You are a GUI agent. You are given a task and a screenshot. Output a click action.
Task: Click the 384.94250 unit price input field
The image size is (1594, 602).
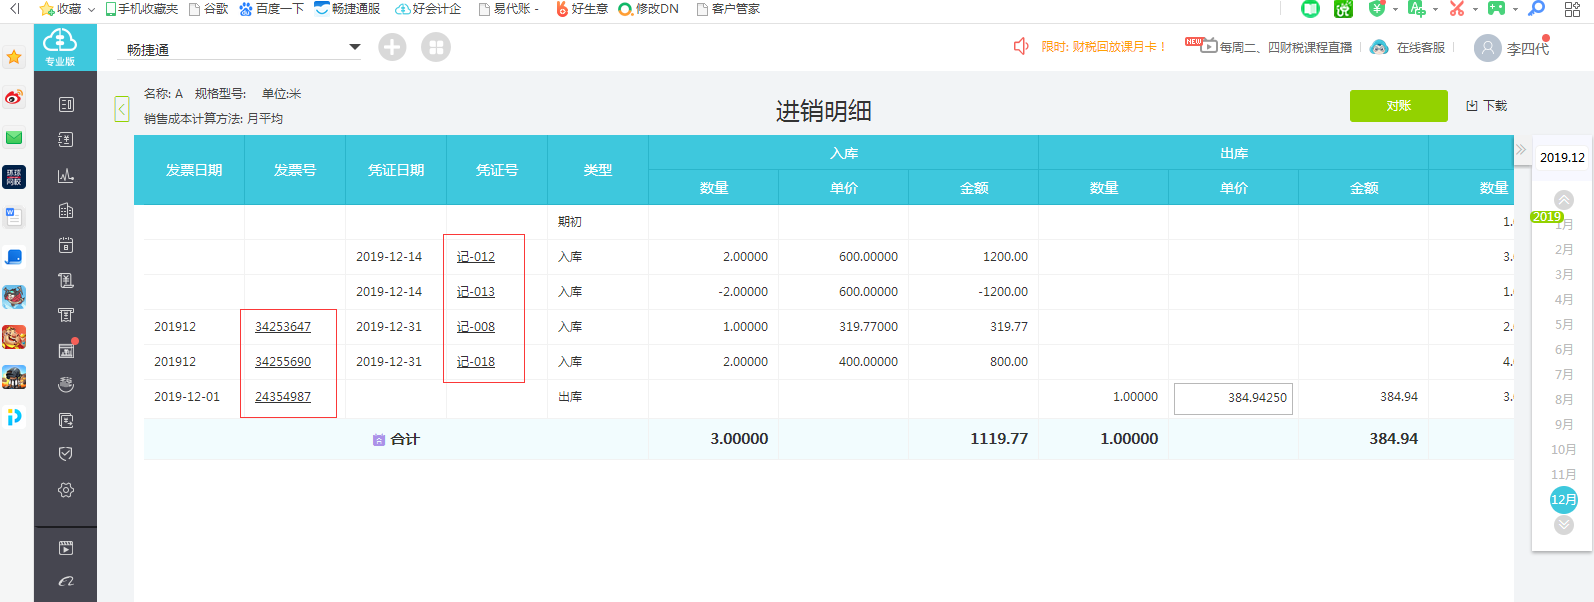(x=1232, y=398)
